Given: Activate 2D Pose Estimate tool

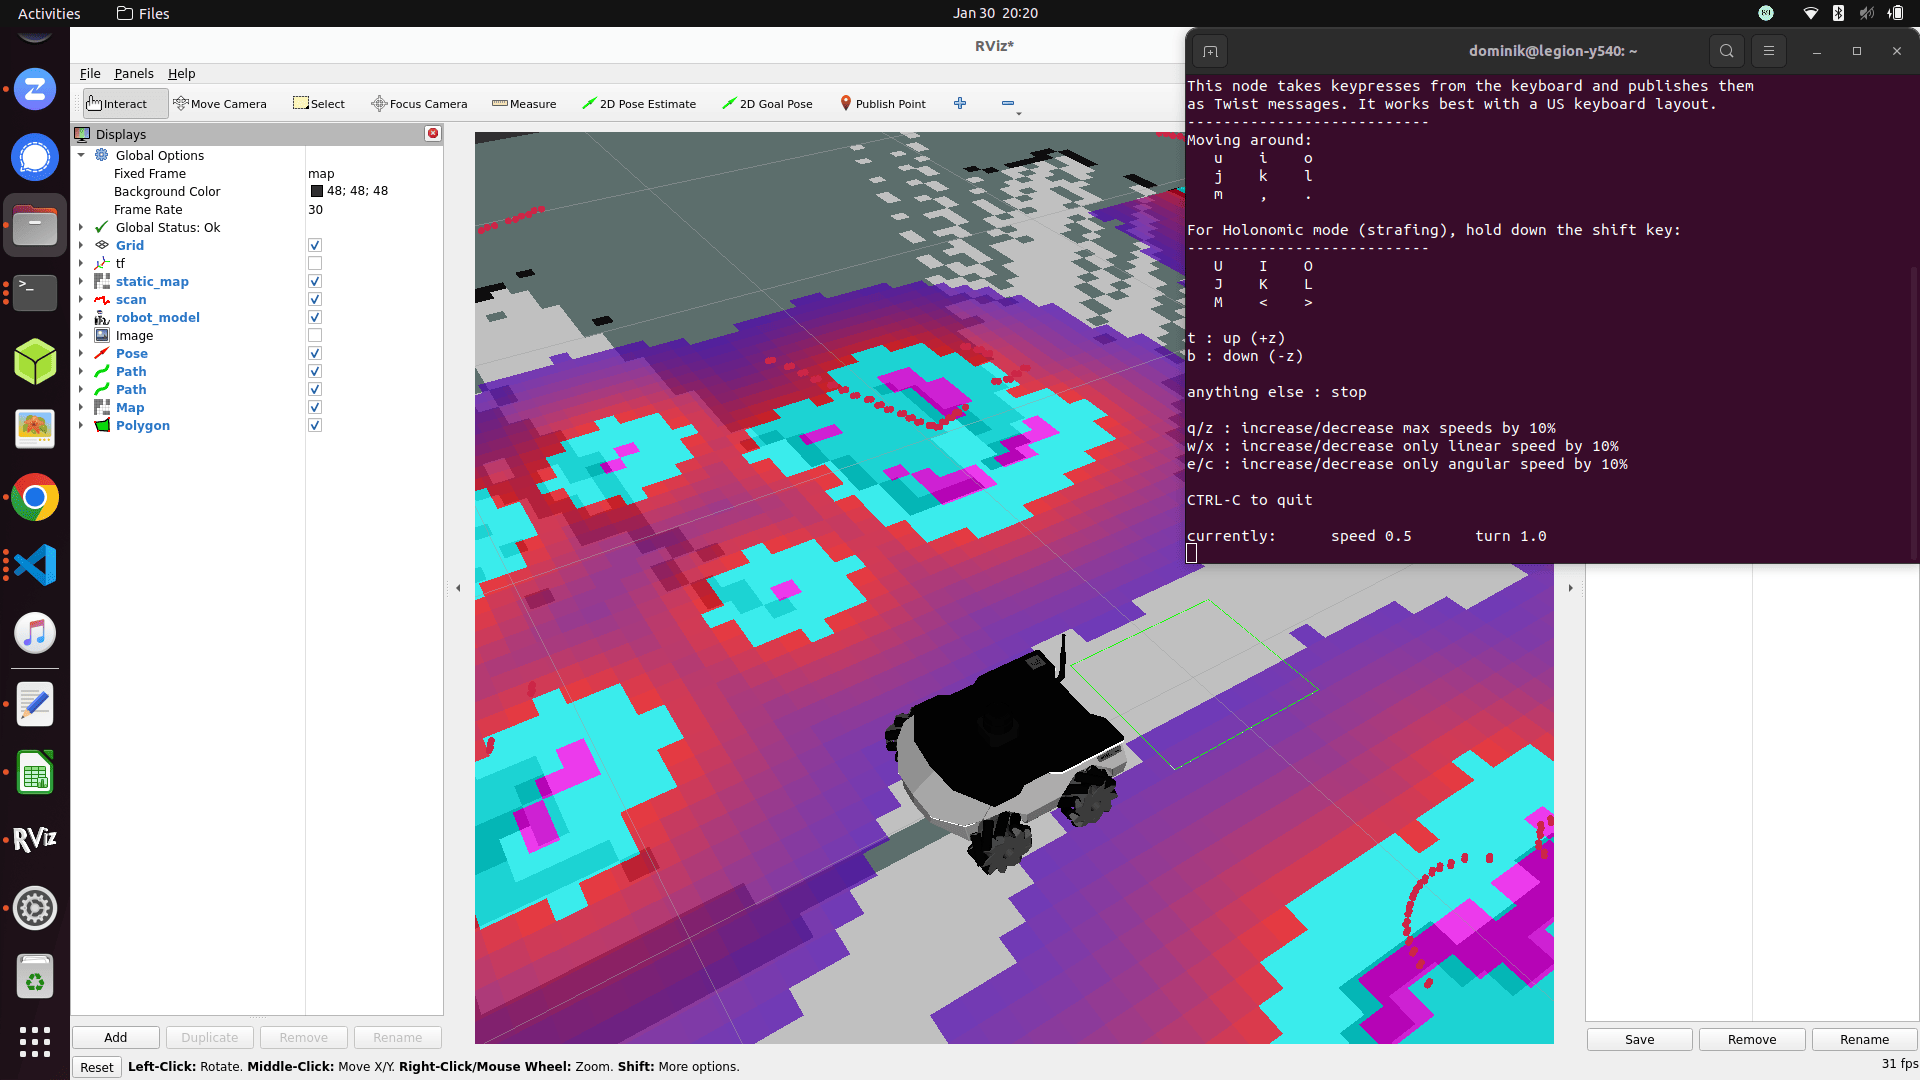Looking at the screenshot, I should 639,104.
